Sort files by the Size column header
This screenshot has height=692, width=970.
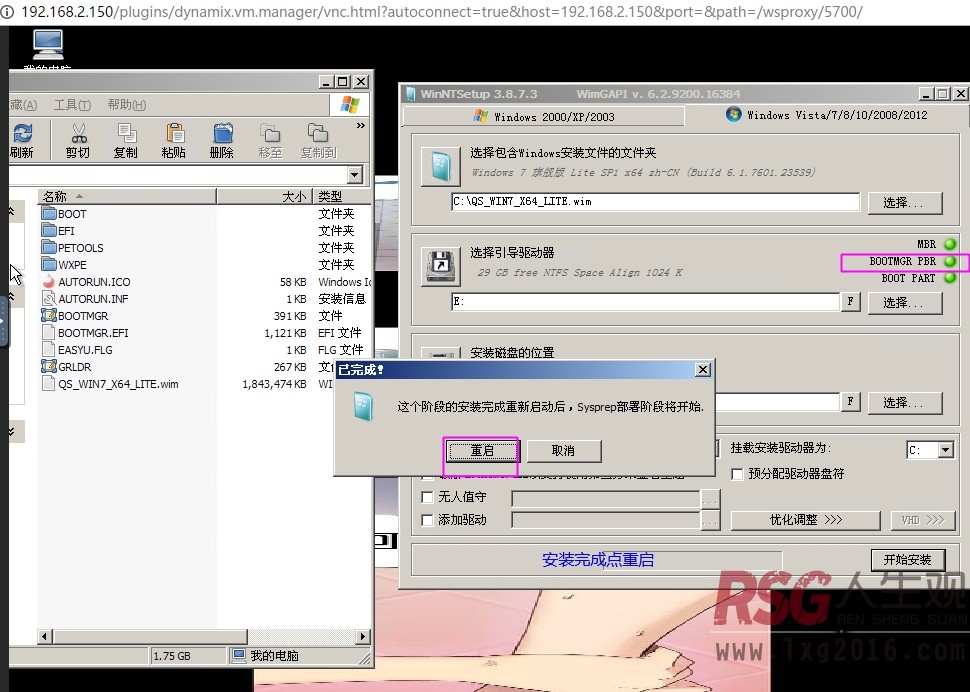(x=265, y=197)
